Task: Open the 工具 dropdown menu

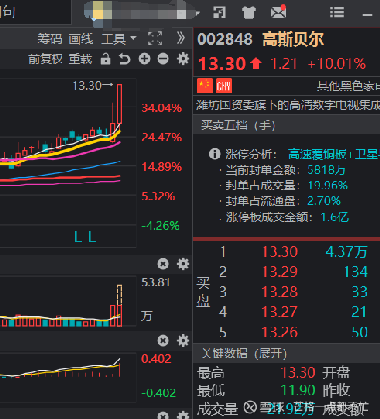Action: tap(119, 39)
